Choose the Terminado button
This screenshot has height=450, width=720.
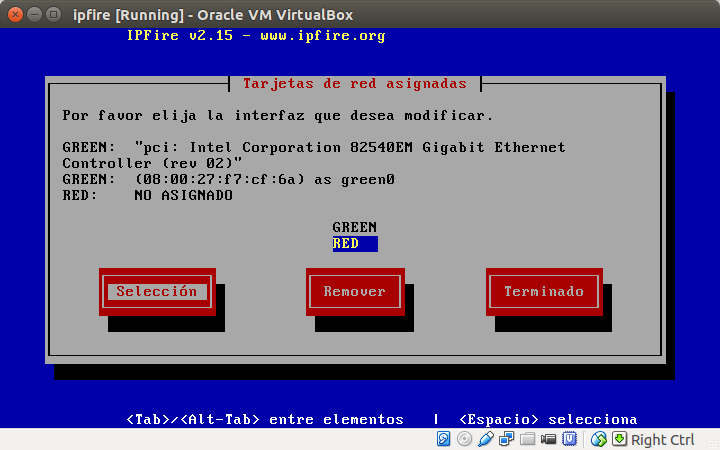point(544,292)
